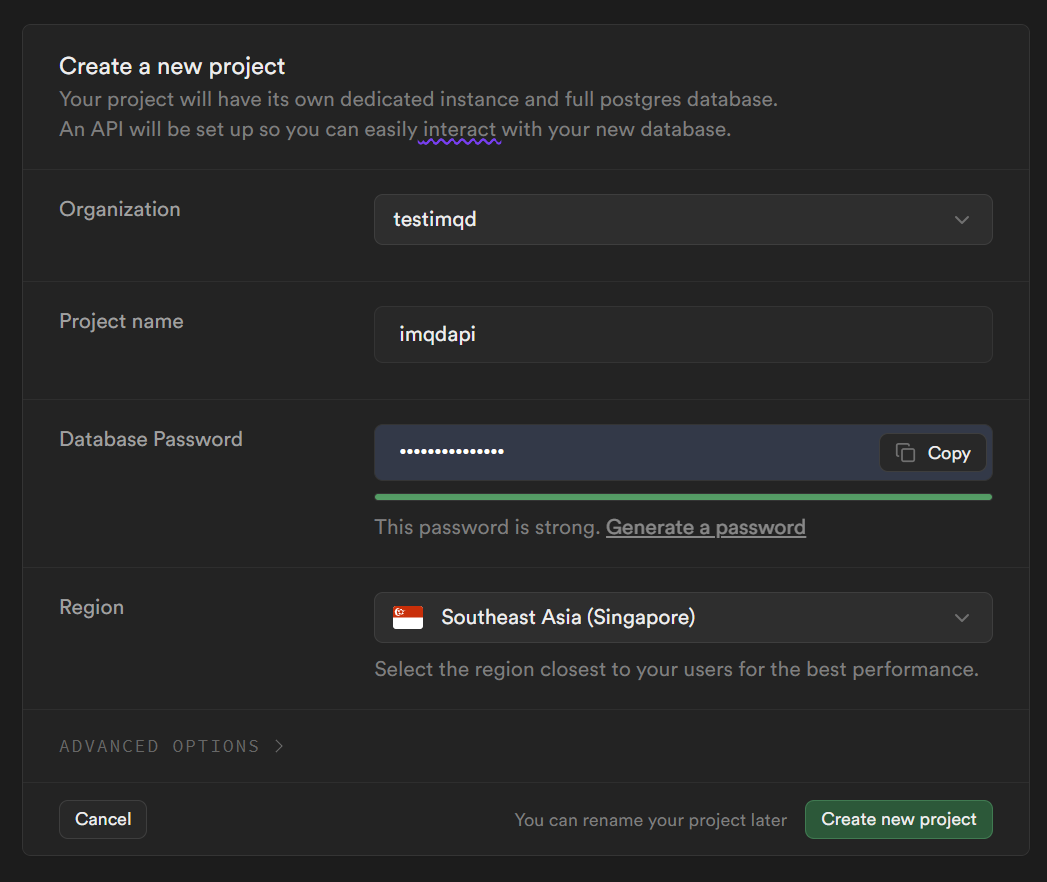Viewport: 1047px width, 882px height.
Task: Open the testimqd organization dropdown
Action: pyautogui.click(x=682, y=219)
